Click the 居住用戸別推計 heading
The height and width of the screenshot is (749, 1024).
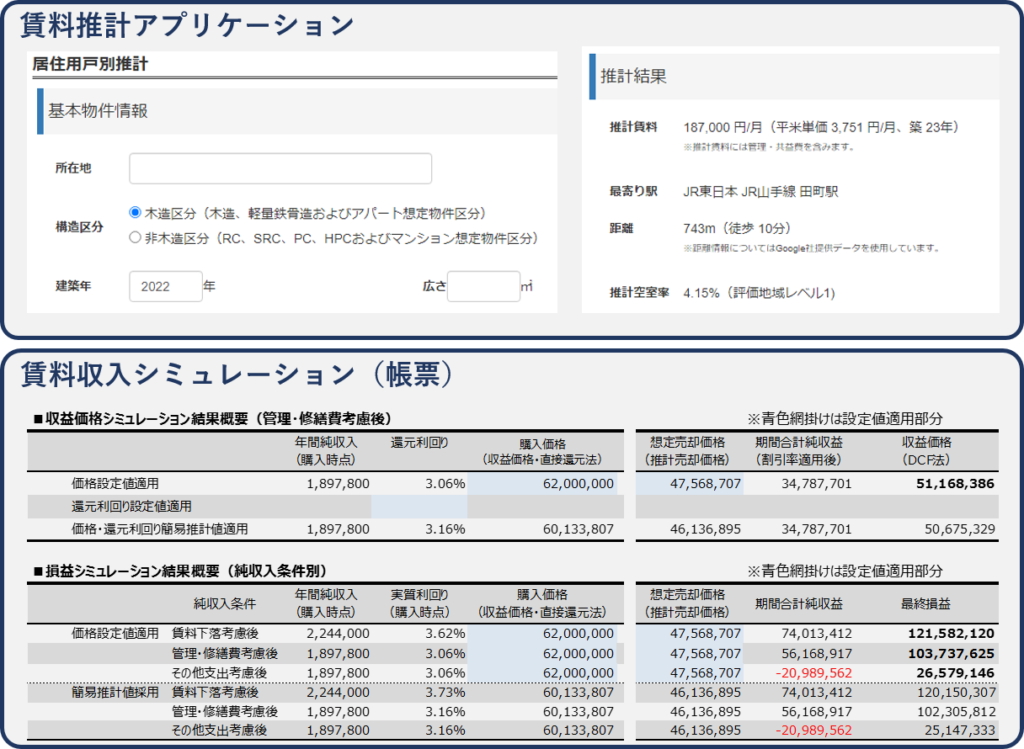pyautogui.click(x=90, y=64)
